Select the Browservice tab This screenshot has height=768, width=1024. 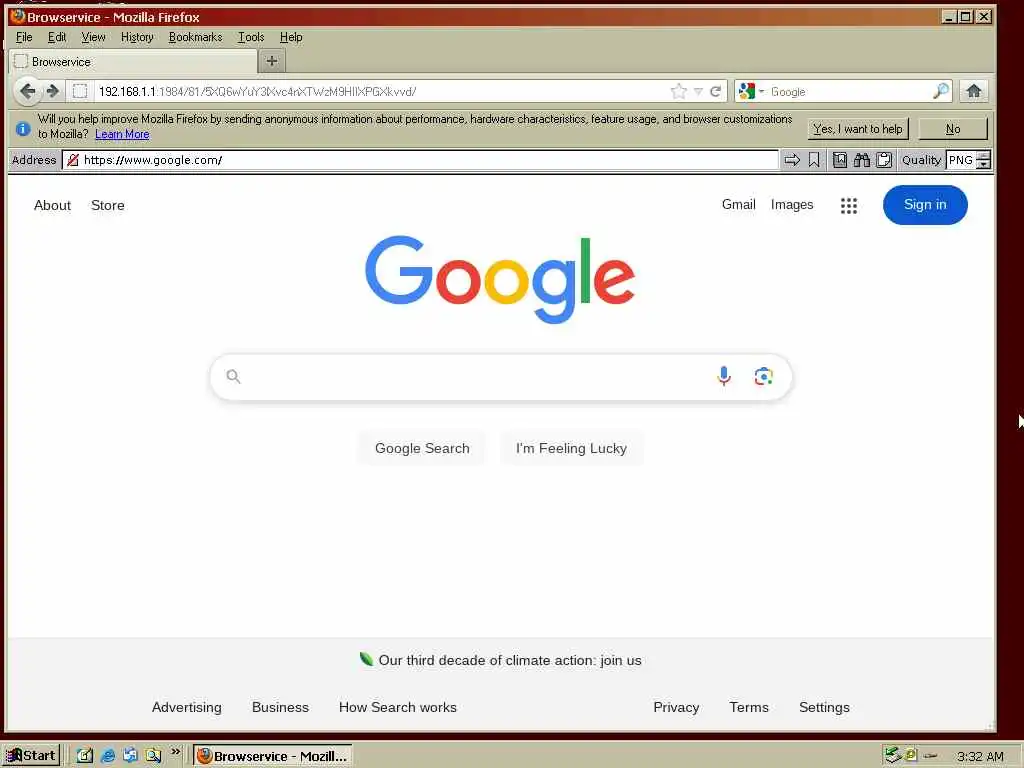[134, 61]
